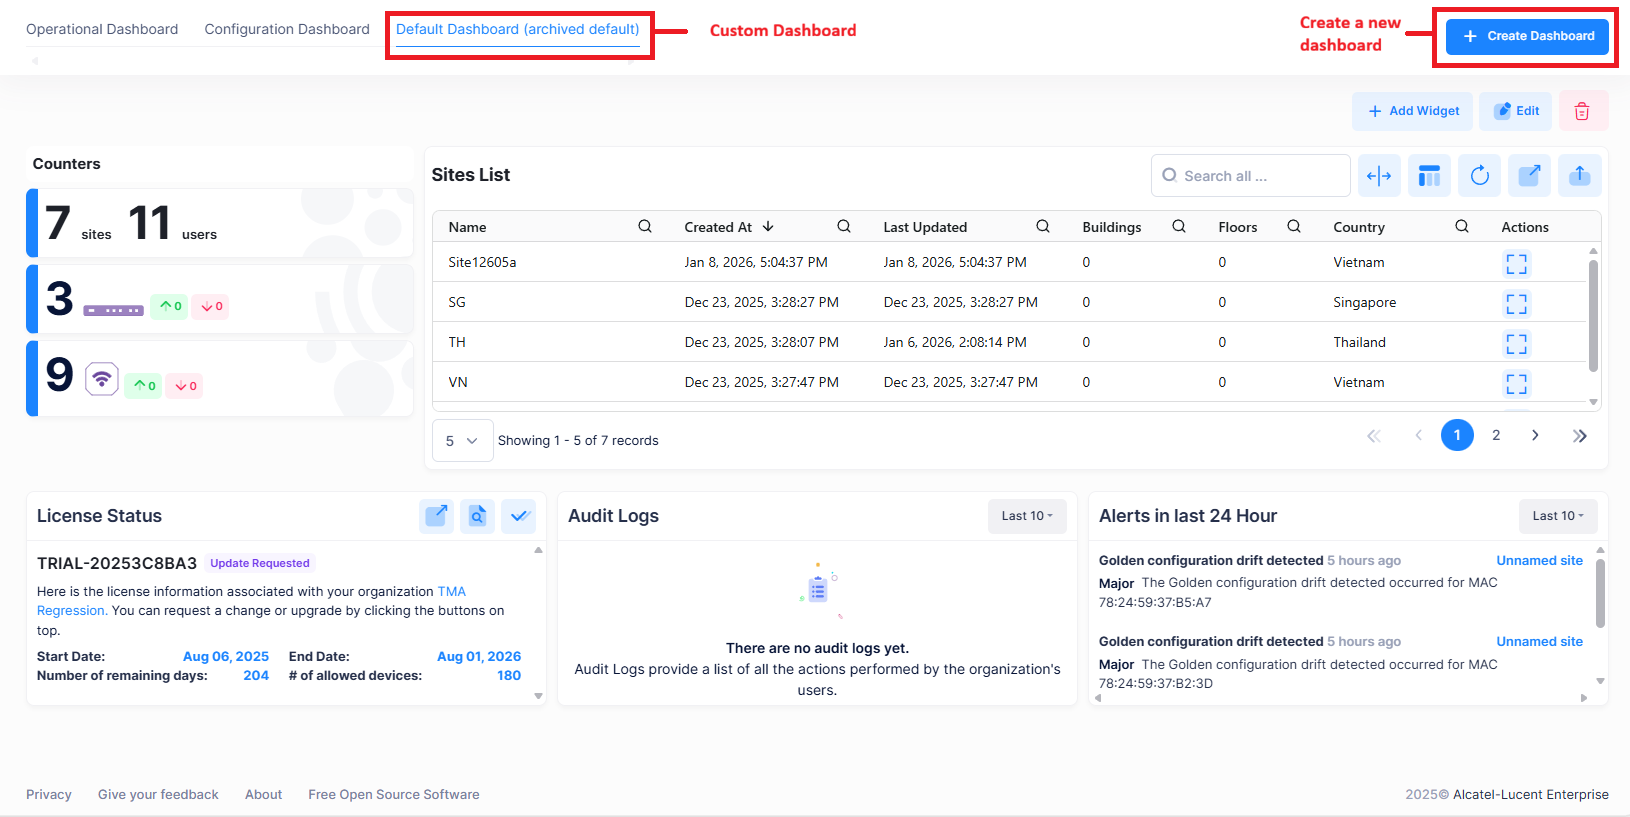
Task: Expand Alerts Last 10 dropdown
Action: click(x=1557, y=516)
